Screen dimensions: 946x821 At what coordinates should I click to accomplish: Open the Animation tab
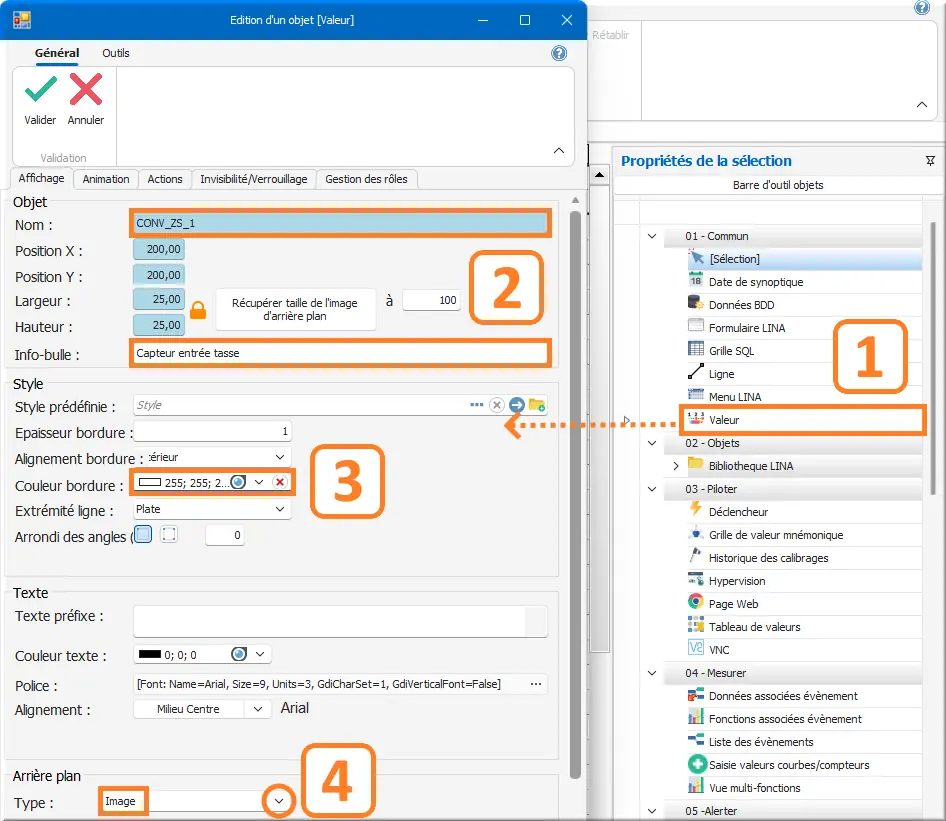[106, 179]
